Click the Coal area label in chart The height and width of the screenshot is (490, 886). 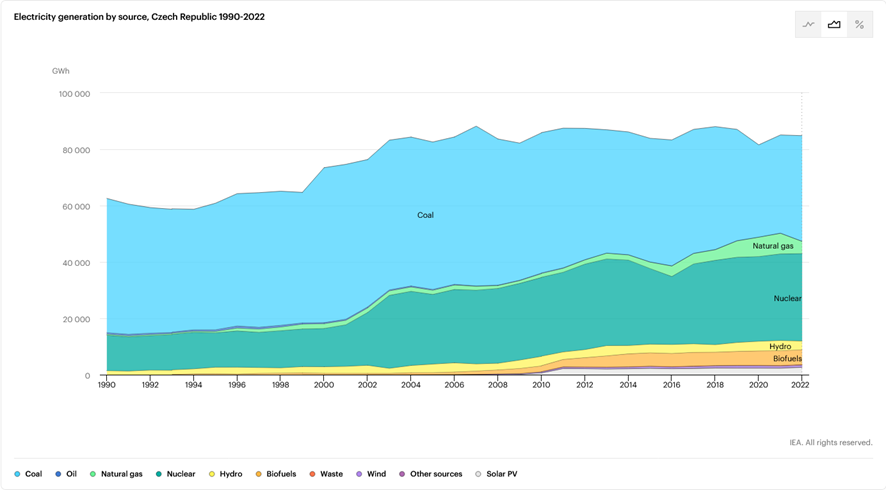click(x=425, y=215)
